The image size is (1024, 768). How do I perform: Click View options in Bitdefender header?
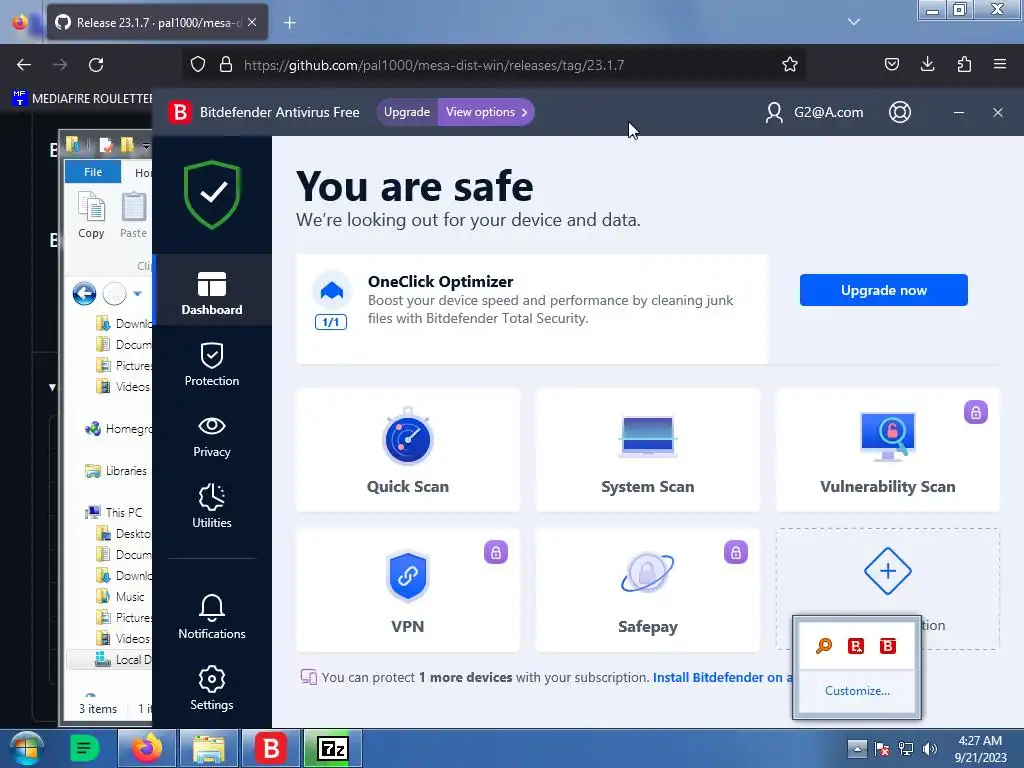click(x=486, y=112)
